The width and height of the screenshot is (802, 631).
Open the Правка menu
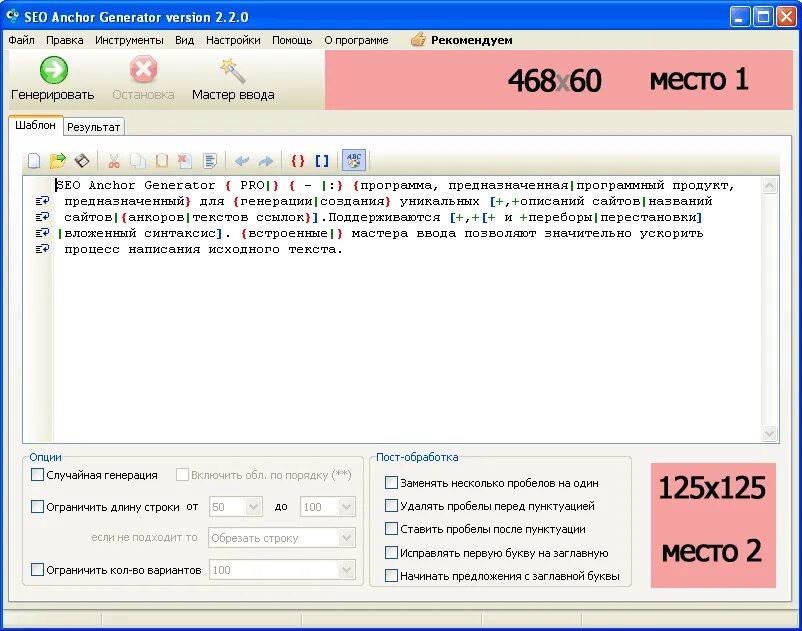pyautogui.click(x=64, y=40)
